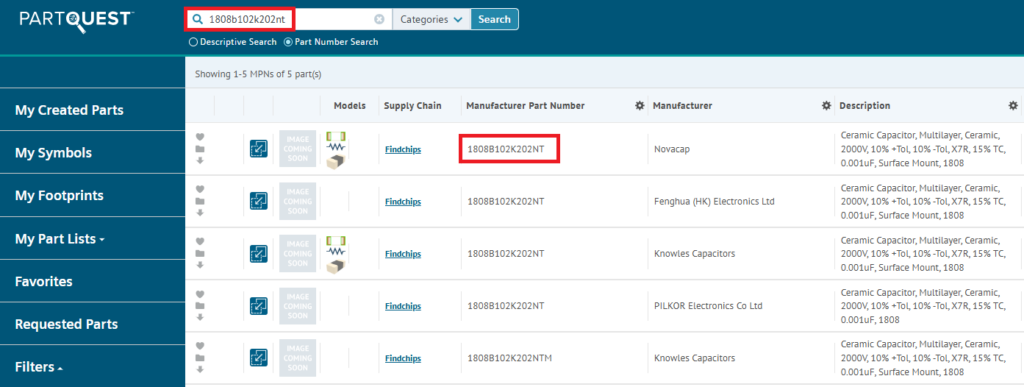The width and height of the screenshot is (1024, 387).
Task: Download the Fenghua part with arrow icon
Action: pos(200,213)
